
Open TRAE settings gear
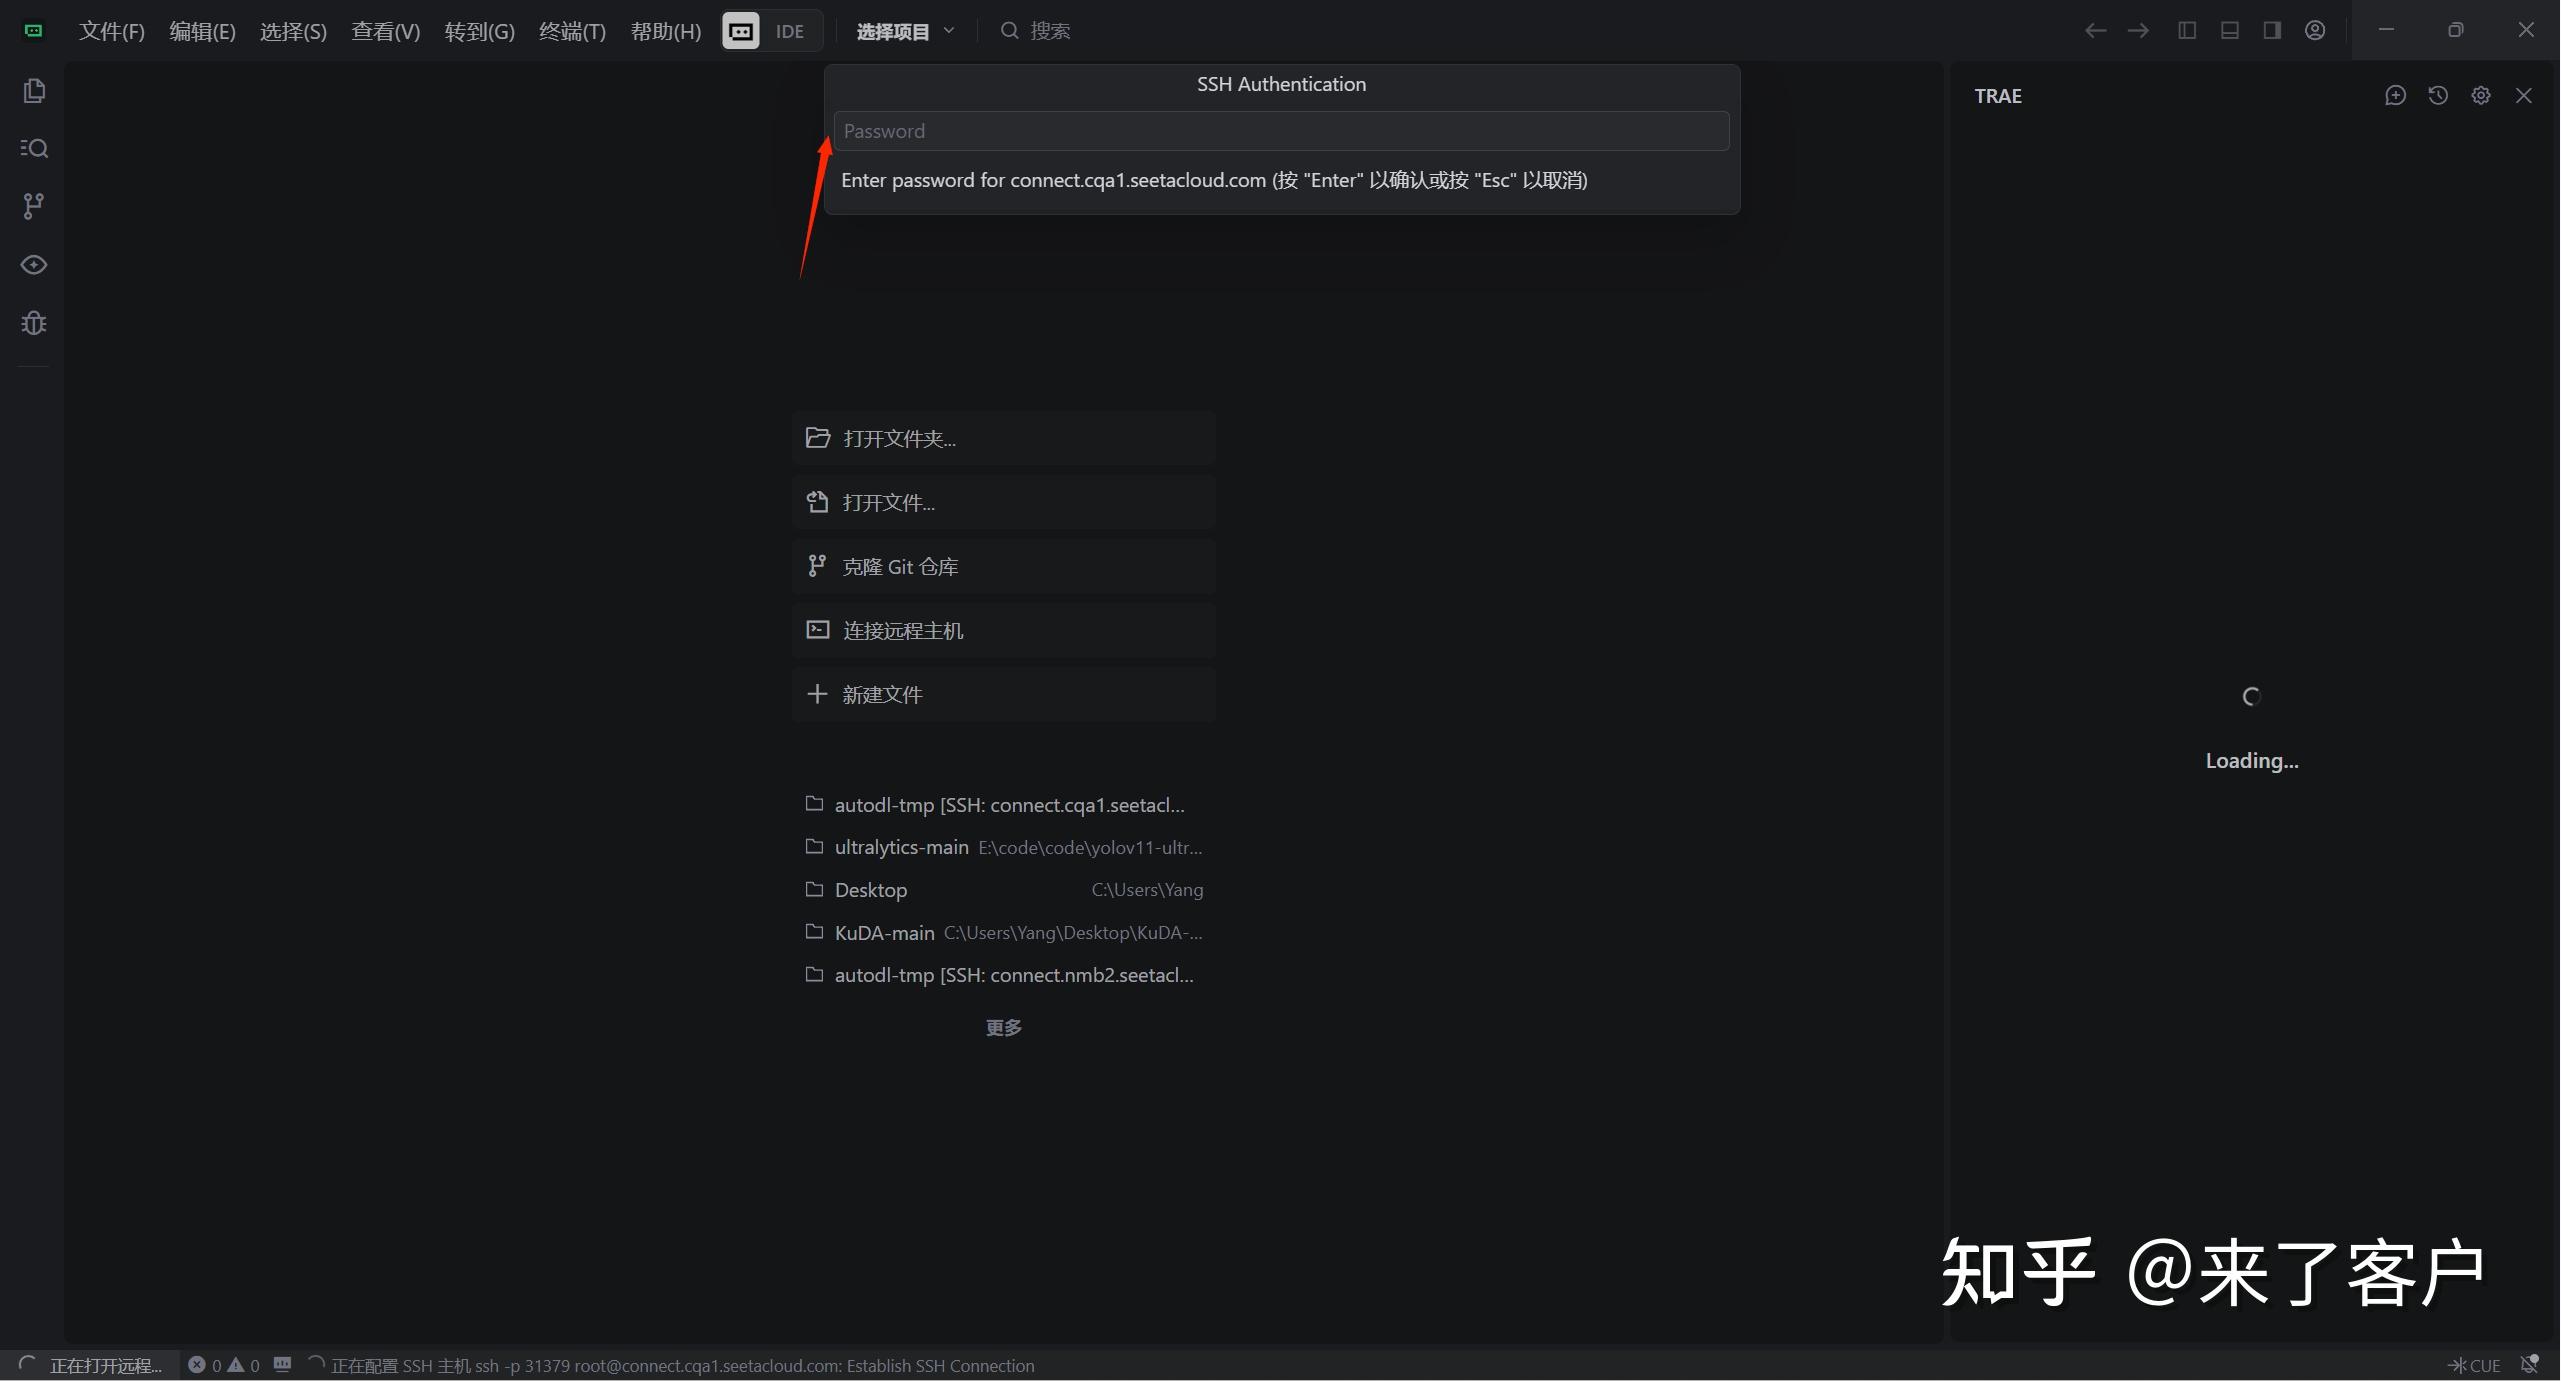coord(2481,95)
